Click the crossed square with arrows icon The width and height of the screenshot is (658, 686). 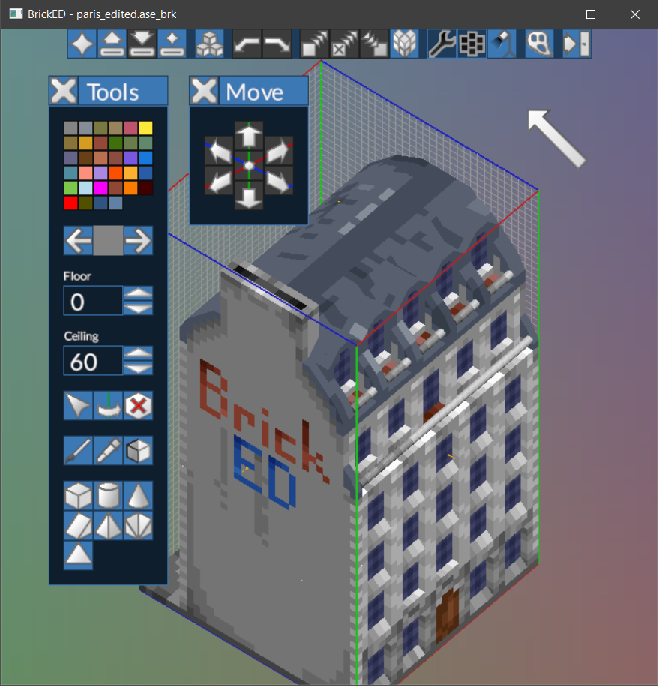point(344,44)
